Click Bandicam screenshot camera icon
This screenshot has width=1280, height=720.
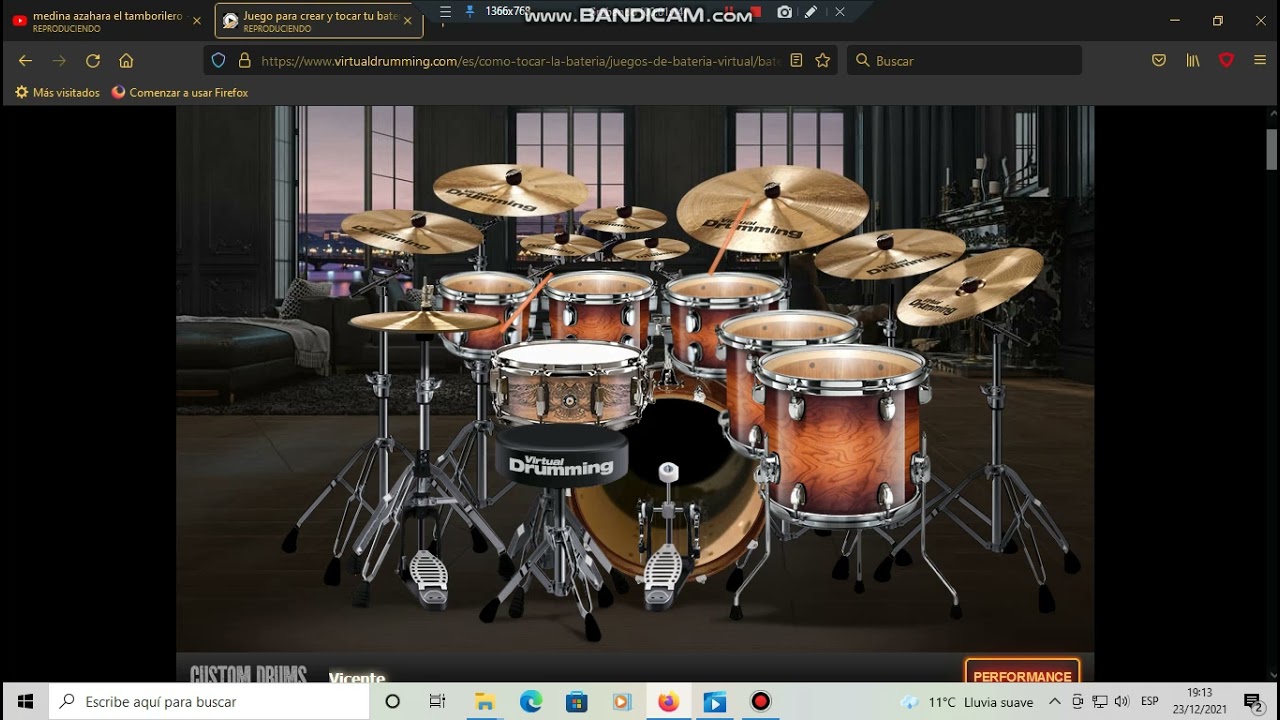785,12
